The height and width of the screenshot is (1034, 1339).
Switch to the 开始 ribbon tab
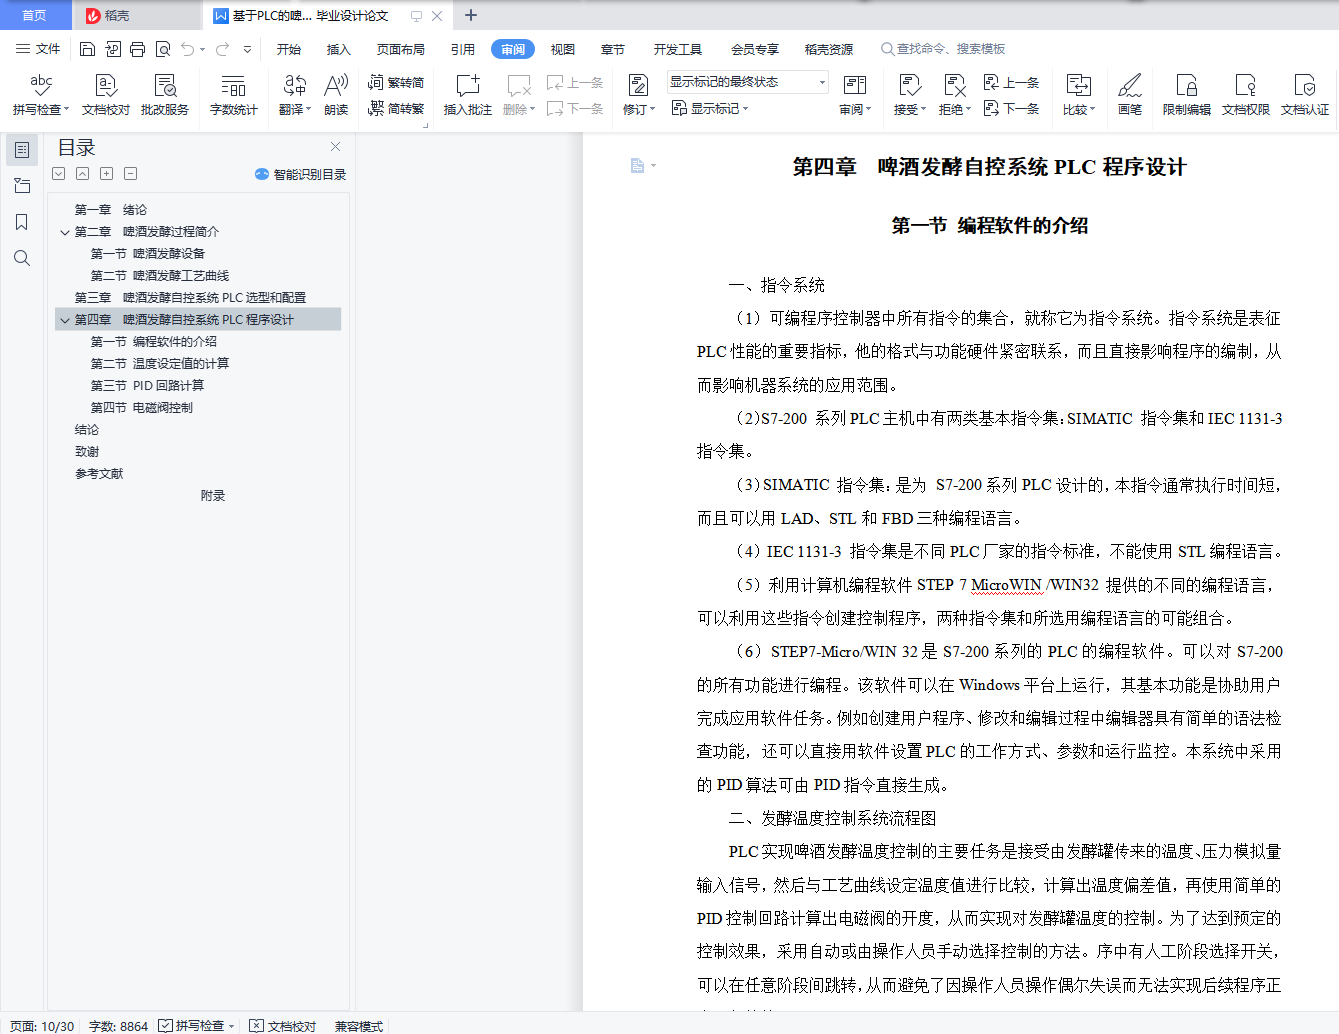pyautogui.click(x=289, y=49)
